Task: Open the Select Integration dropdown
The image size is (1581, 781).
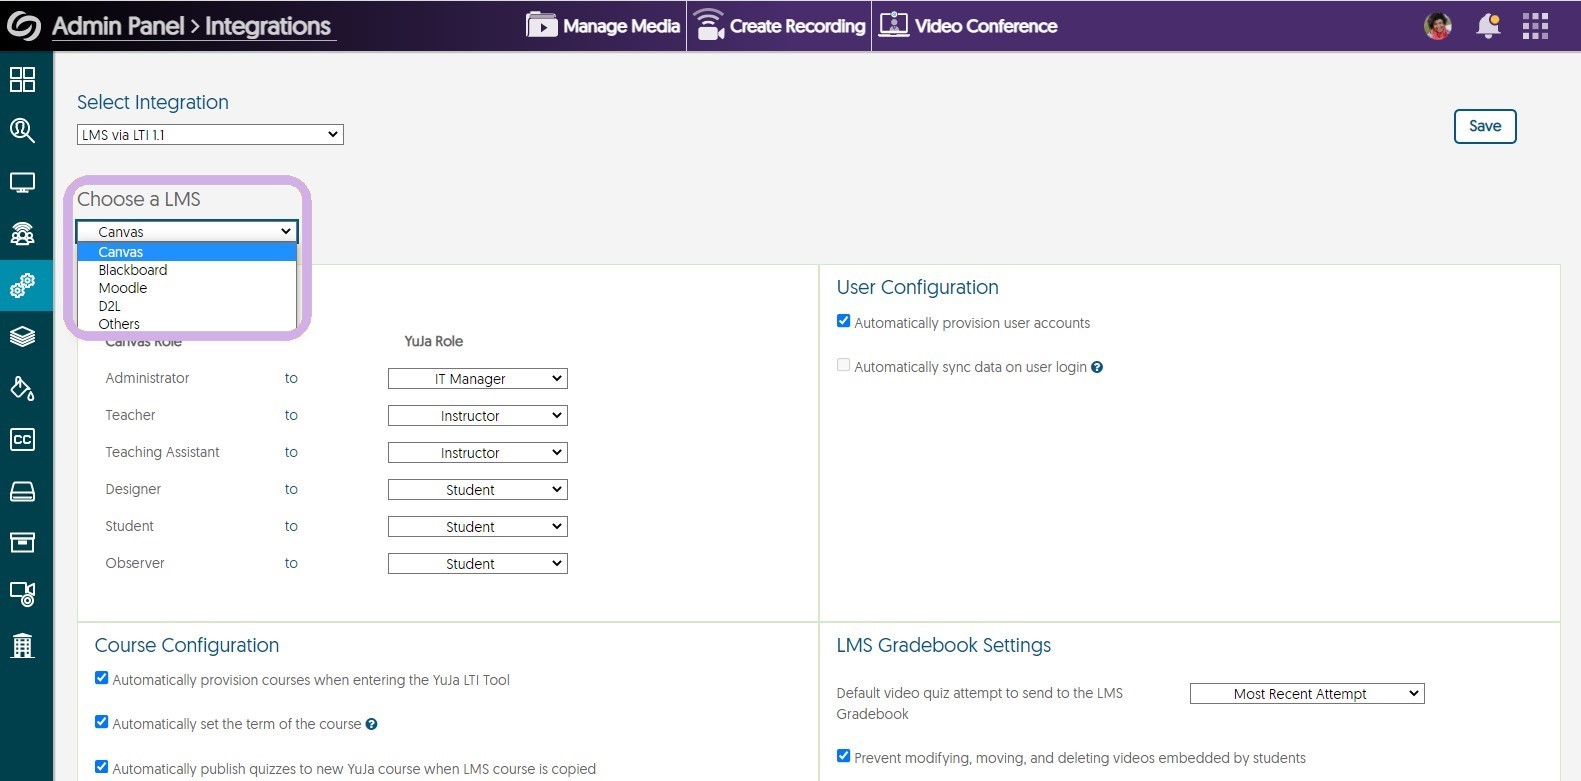Action: click(210, 135)
